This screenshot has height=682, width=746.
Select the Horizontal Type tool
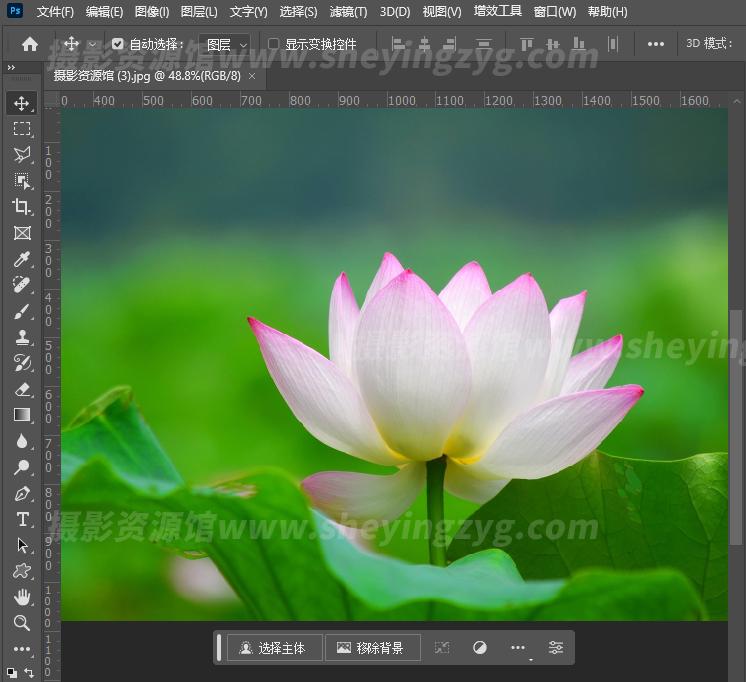[22, 520]
